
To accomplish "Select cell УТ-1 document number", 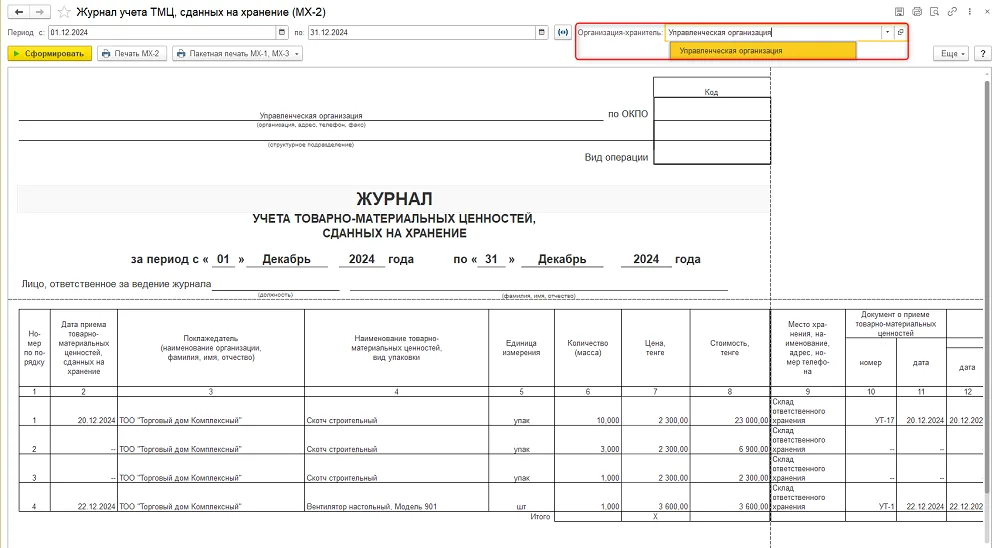I will 871,498.
